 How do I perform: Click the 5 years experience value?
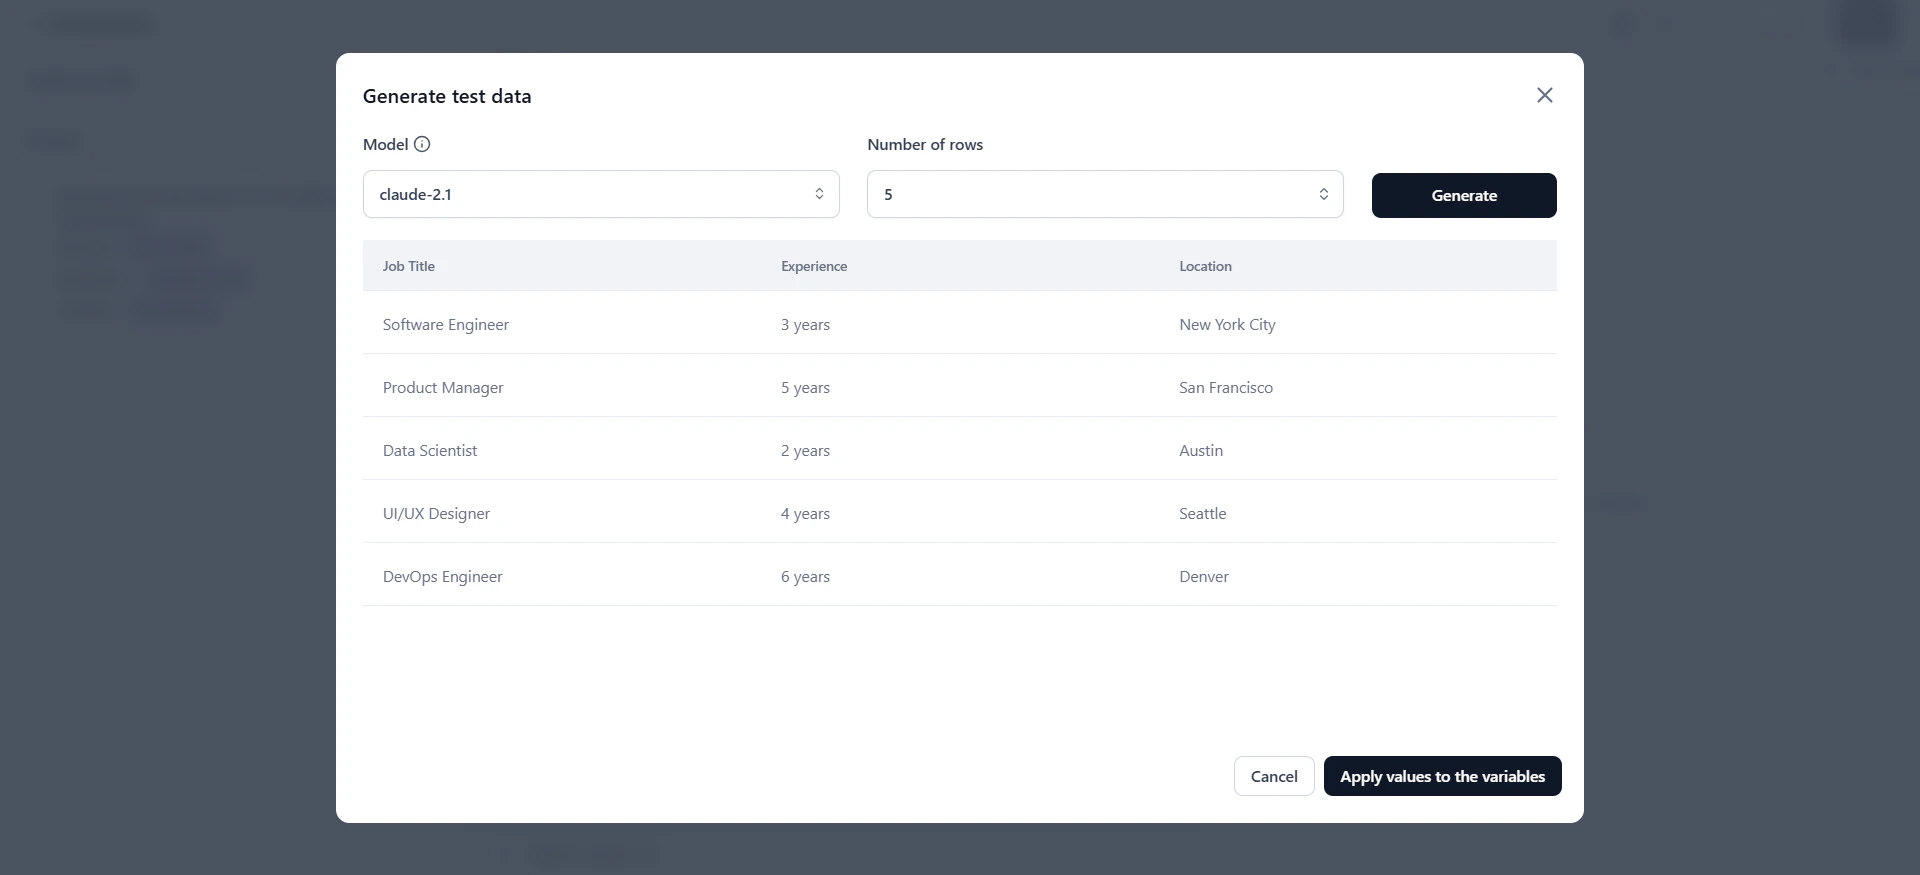pos(805,387)
